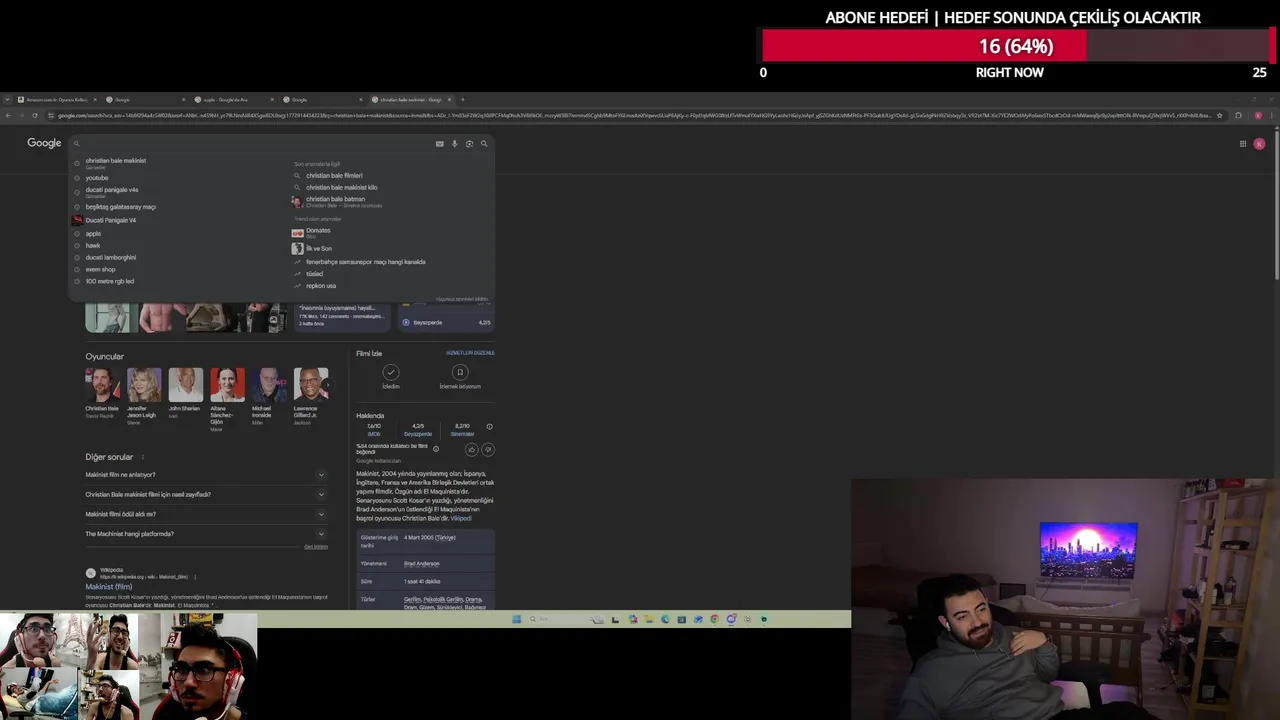Select suggestion 'Ducati Panigale V4' with thumbnail
1280x720 pixels.
pyautogui.click(x=110, y=220)
